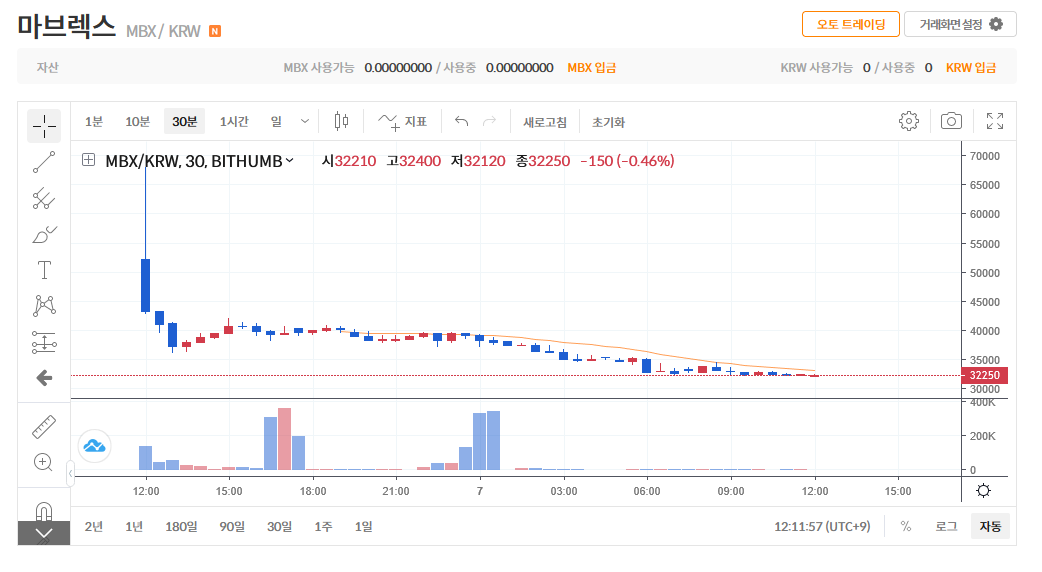The width and height of the screenshot is (1042, 572).
Task: Click the back arrow in left toolbar
Action: click(44, 378)
